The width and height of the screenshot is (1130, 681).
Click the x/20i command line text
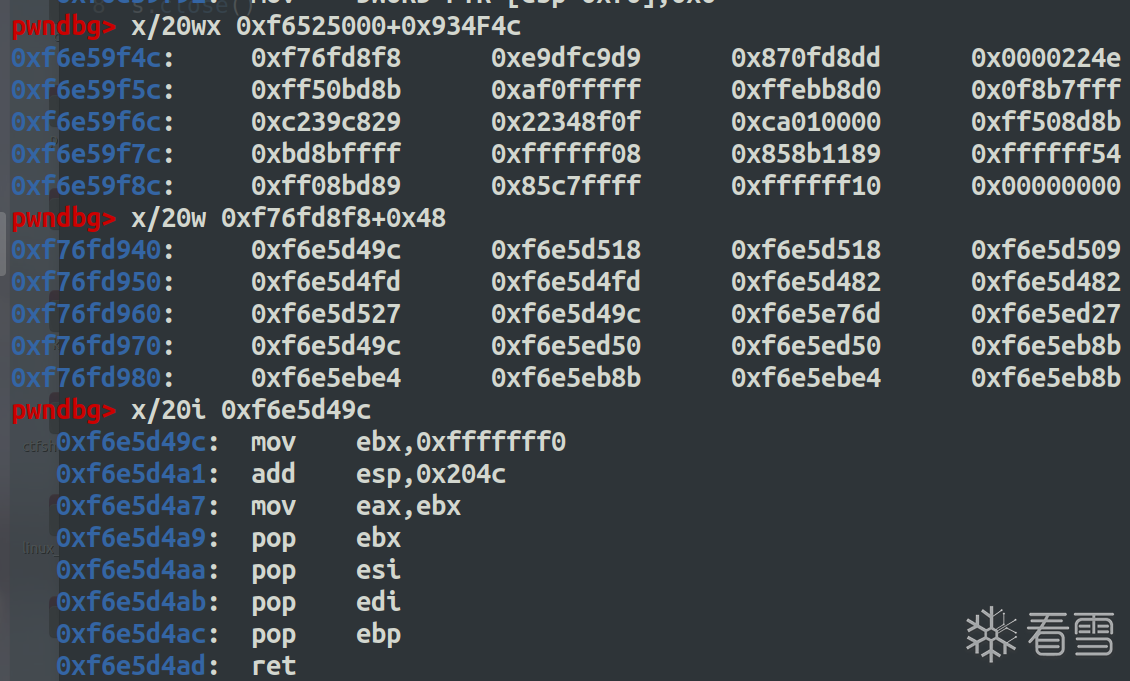click(x=251, y=410)
